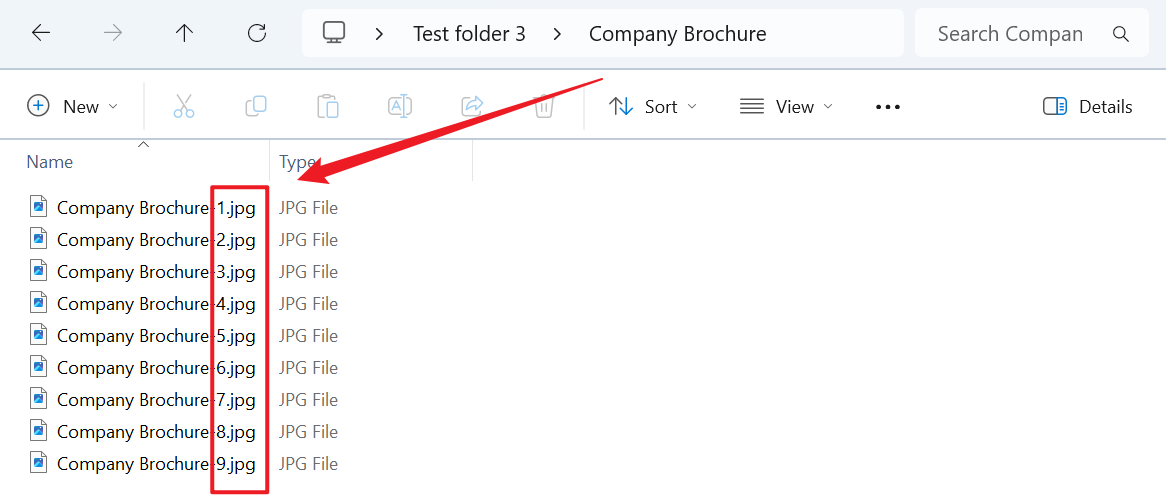The image size is (1166, 503).
Task: Refresh the current folder view
Action: click(257, 33)
